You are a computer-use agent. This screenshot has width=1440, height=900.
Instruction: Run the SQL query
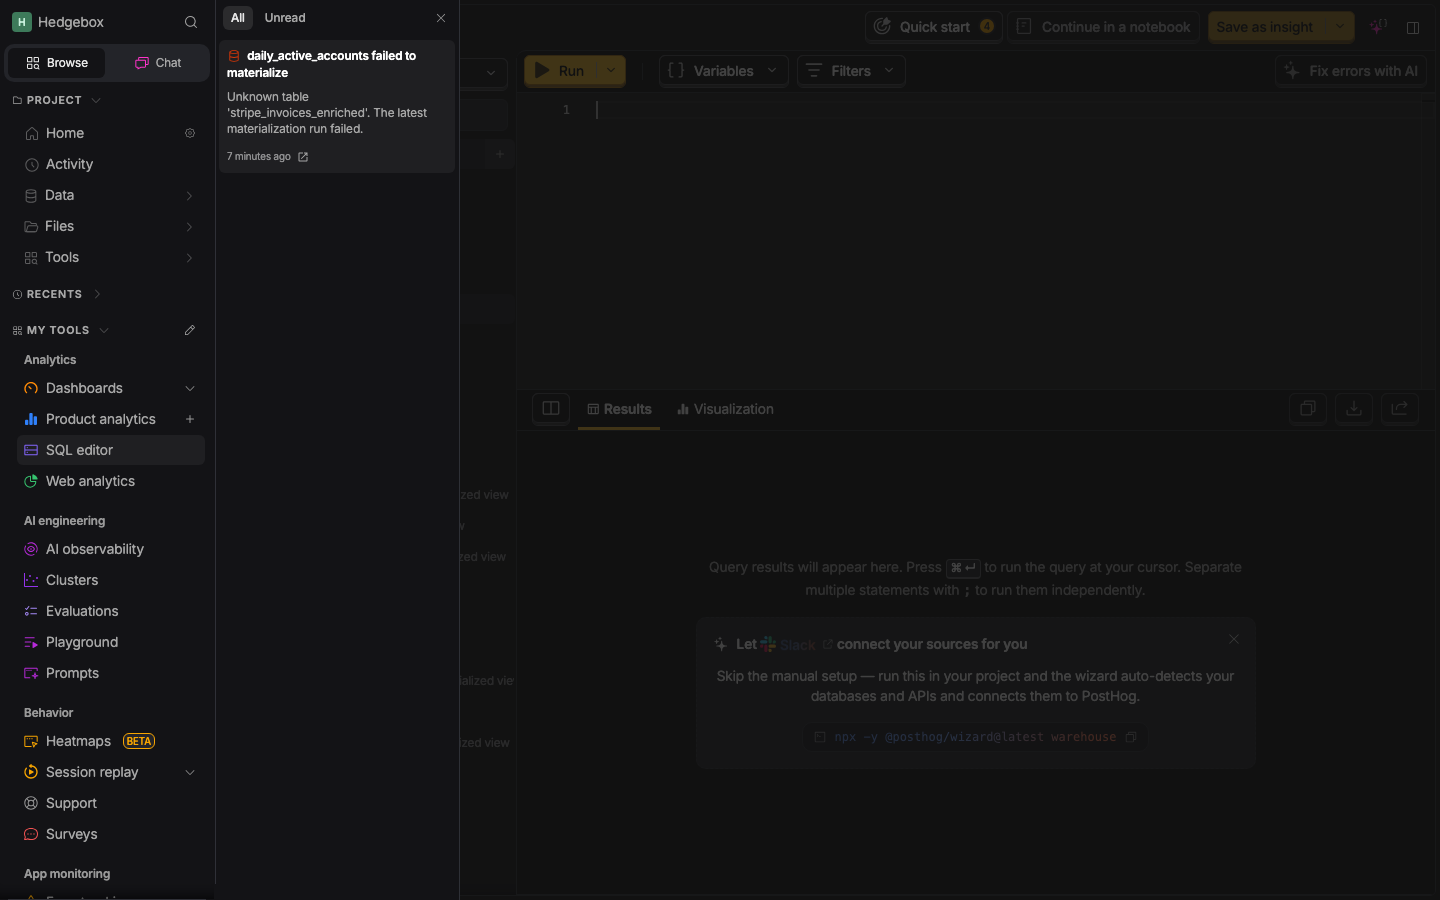coord(560,71)
